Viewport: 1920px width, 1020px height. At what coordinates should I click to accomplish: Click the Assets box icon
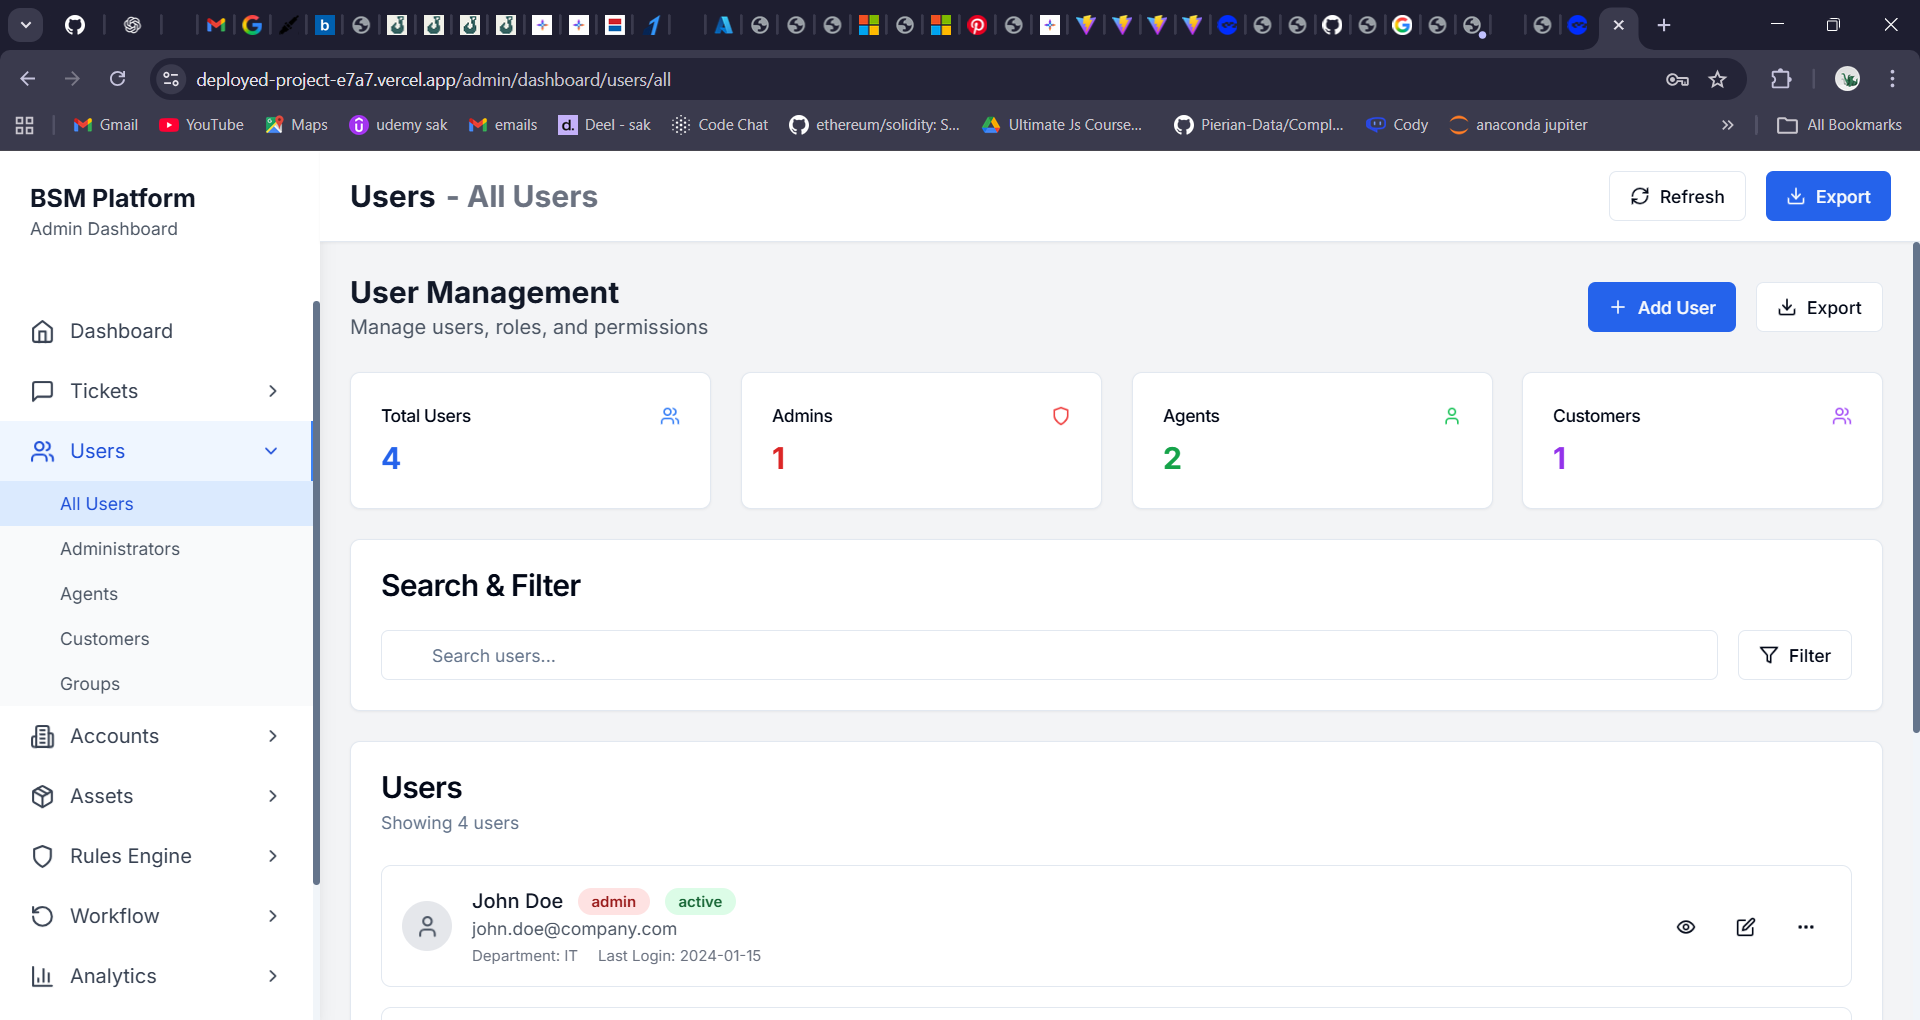pyautogui.click(x=42, y=796)
